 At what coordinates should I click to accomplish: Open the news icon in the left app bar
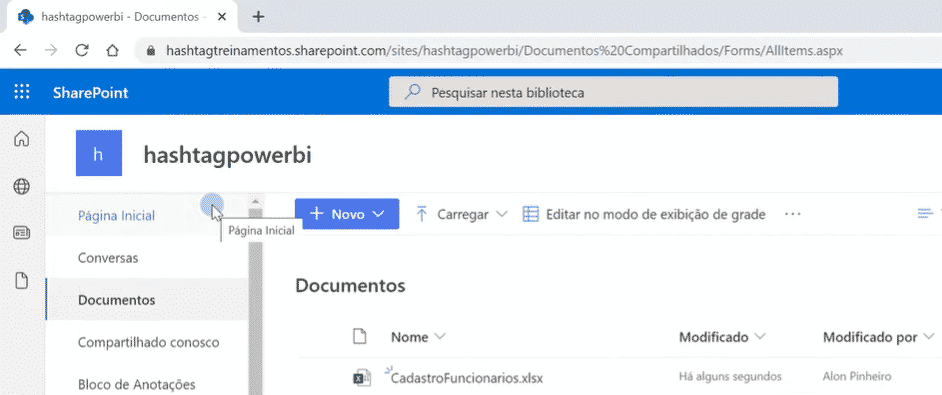click(x=22, y=233)
